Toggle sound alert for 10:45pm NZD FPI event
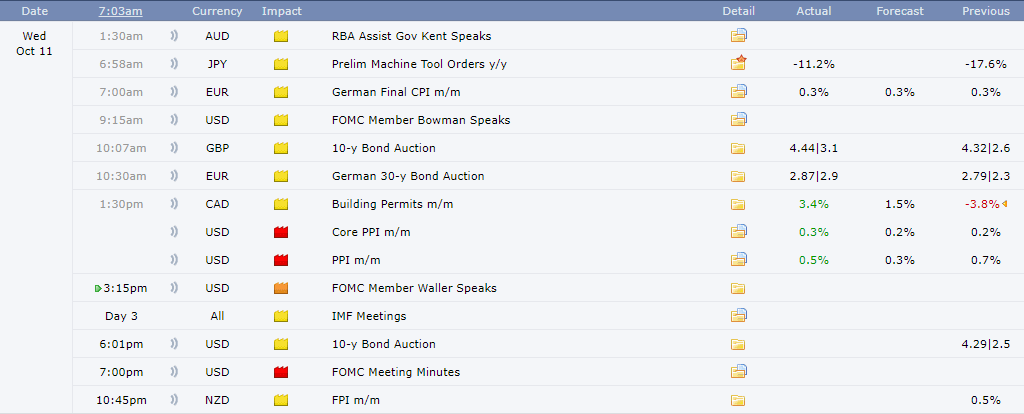1024x414 pixels. click(x=174, y=400)
